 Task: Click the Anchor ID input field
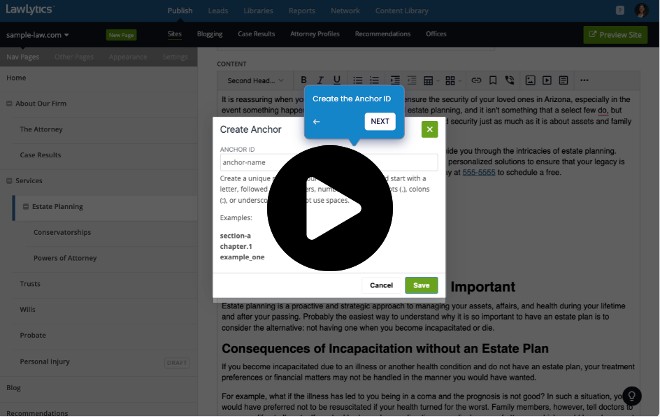(x=329, y=162)
